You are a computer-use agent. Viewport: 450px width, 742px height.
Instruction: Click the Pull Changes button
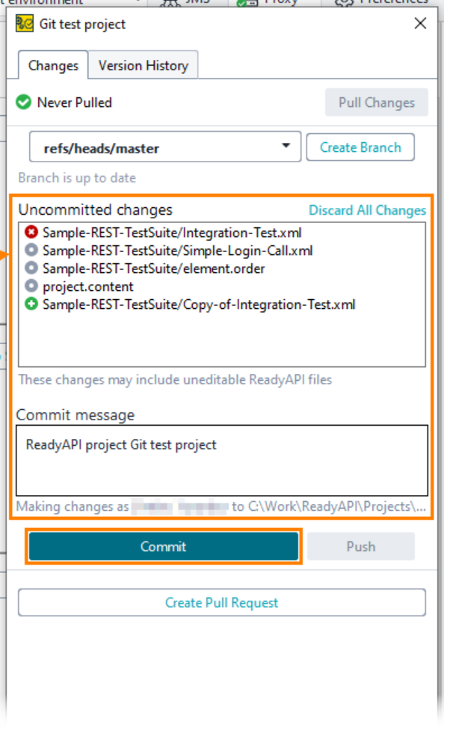coord(377,102)
